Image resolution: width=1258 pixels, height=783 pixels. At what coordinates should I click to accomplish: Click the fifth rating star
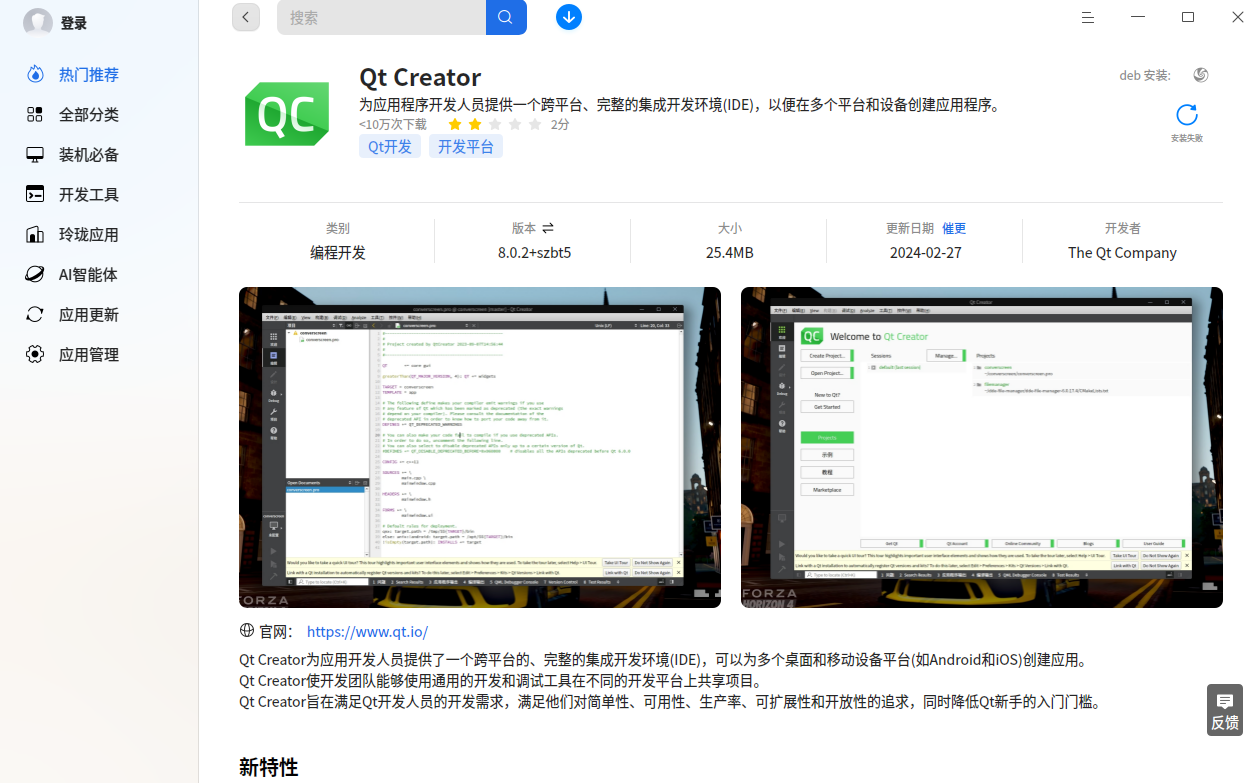535,125
